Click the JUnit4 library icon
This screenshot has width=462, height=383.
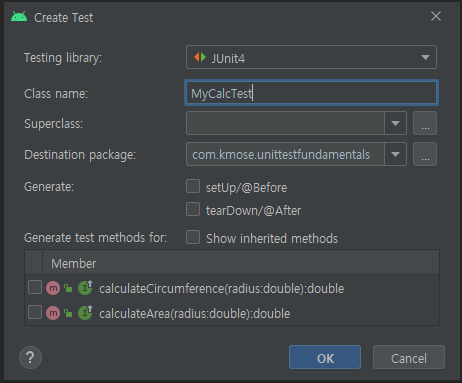pos(200,57)
